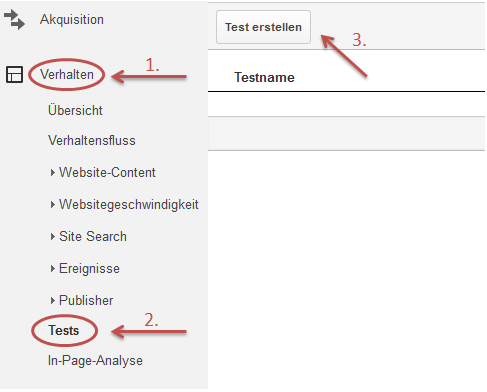Select the Website-Content menu label
This screenshot has width=487, height=392.
(x=107, y=173)
